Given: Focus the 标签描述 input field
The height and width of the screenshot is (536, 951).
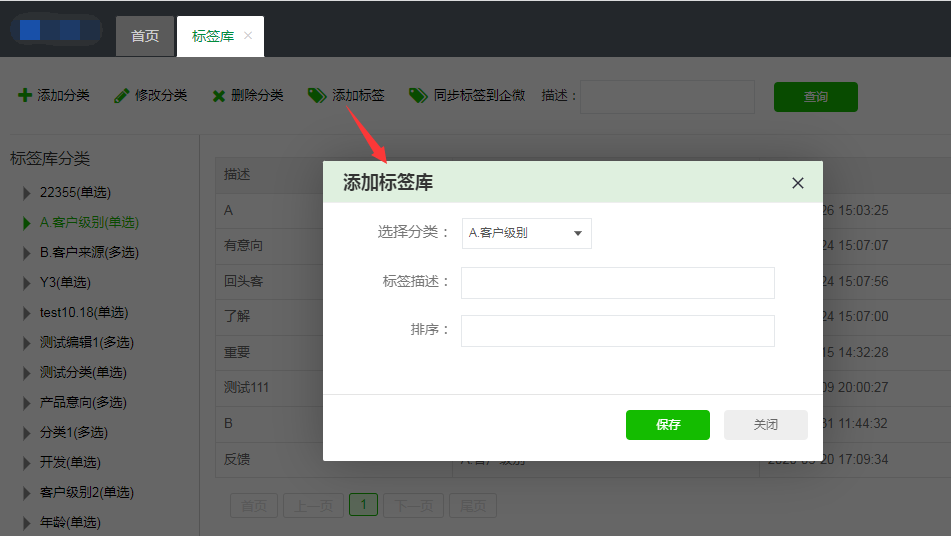Looking at the screenshot, I should [x=617, y=283].
